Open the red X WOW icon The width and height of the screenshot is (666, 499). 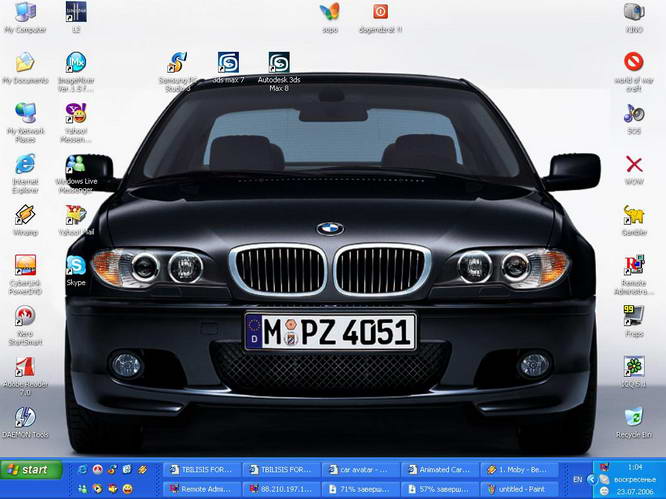634,169
